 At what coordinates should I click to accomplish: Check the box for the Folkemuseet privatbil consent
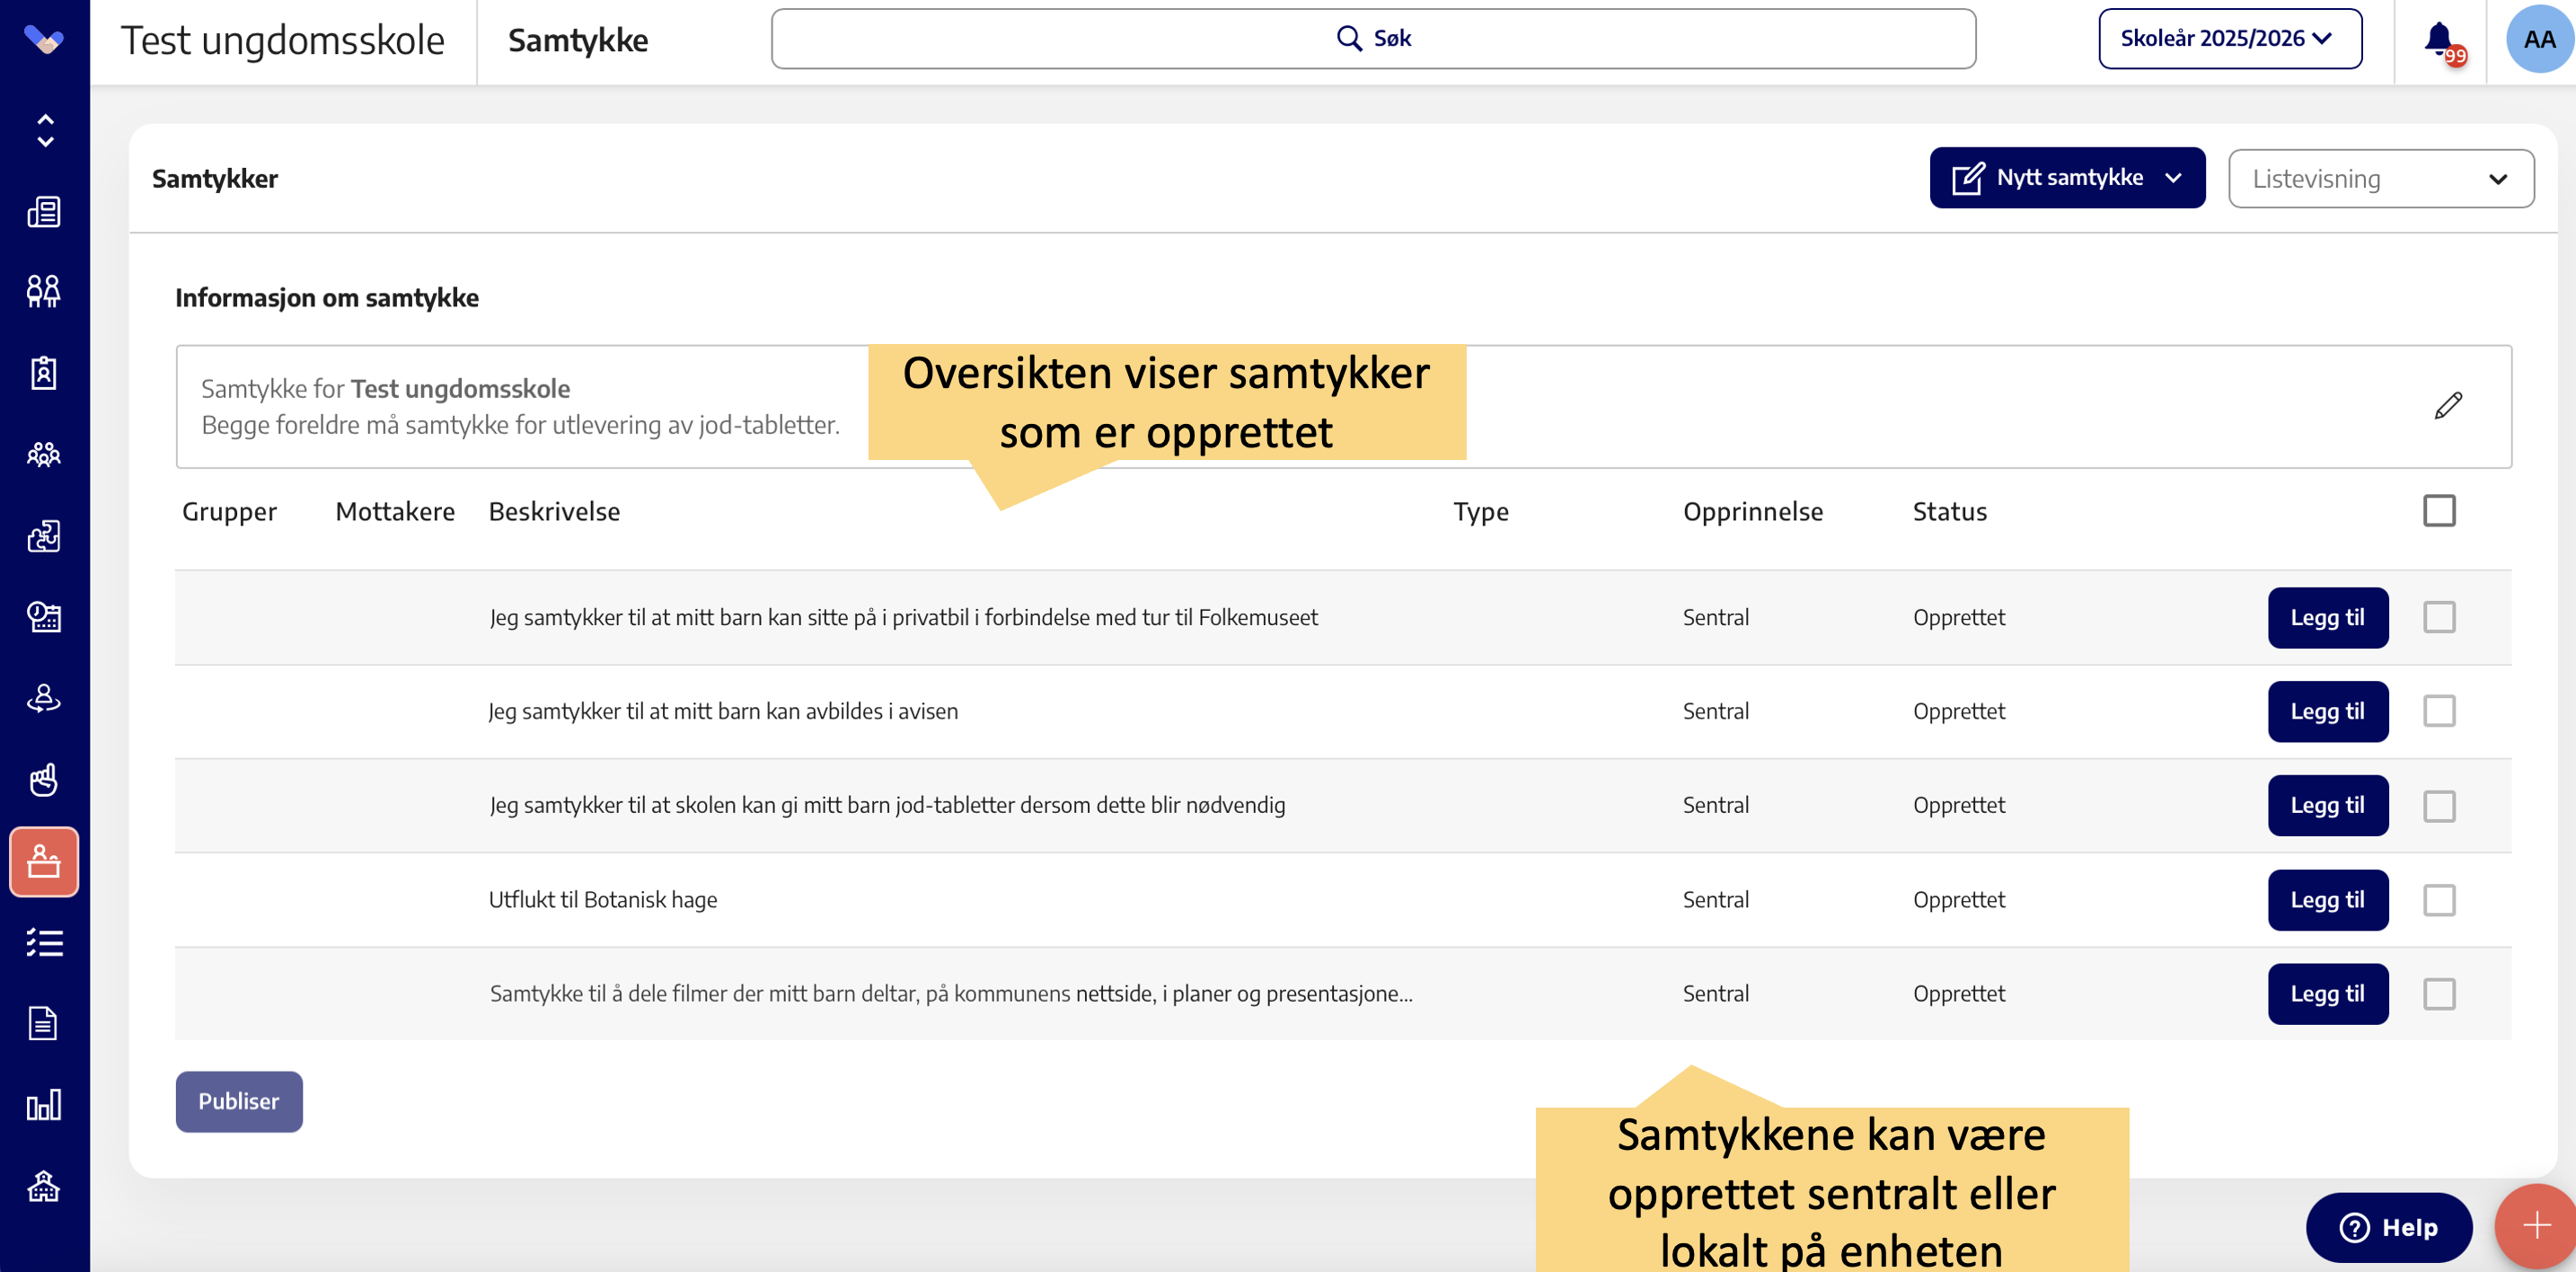pyautogui.click(x=2439, y=617)
